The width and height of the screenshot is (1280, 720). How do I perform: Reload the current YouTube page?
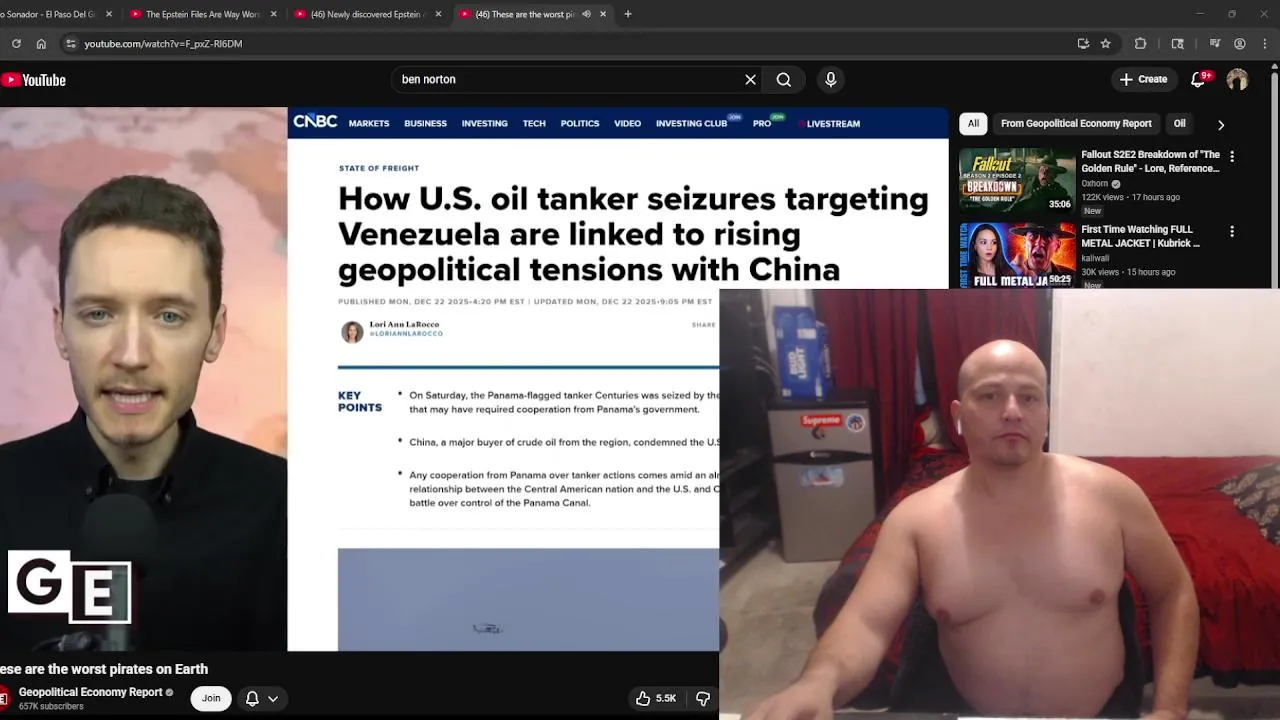click(x=16, y=44)
